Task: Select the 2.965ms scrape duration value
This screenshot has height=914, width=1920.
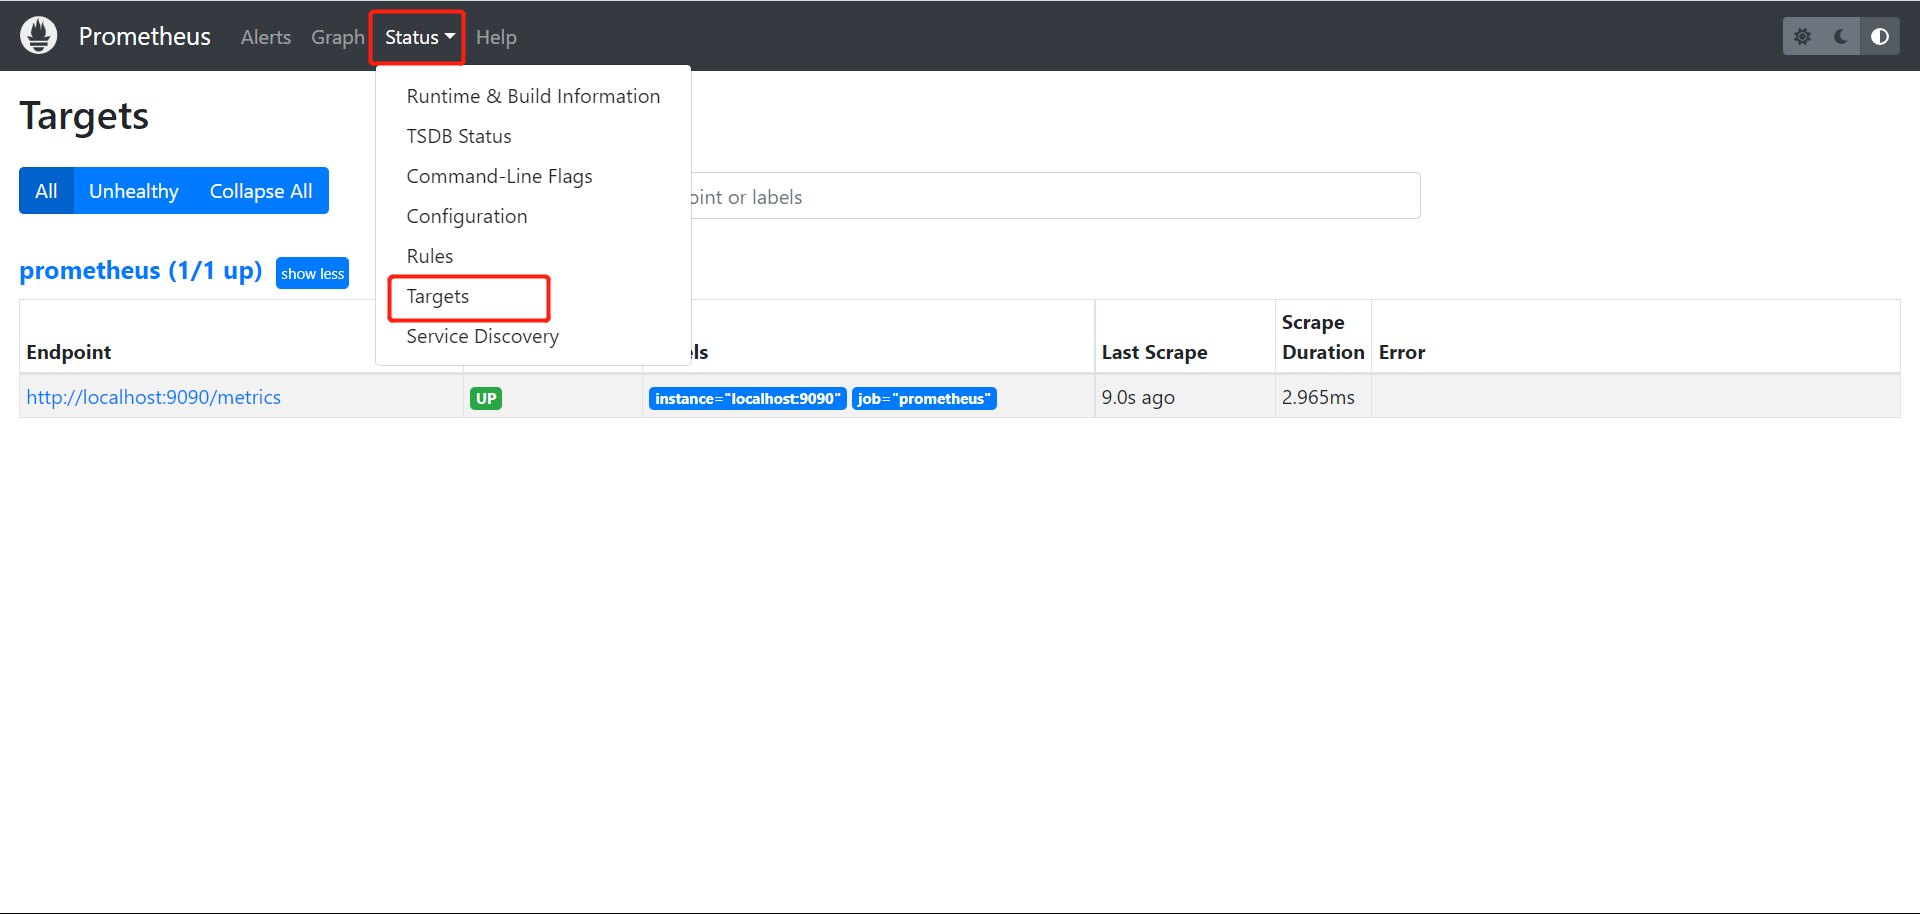Action: [1318, 397]
